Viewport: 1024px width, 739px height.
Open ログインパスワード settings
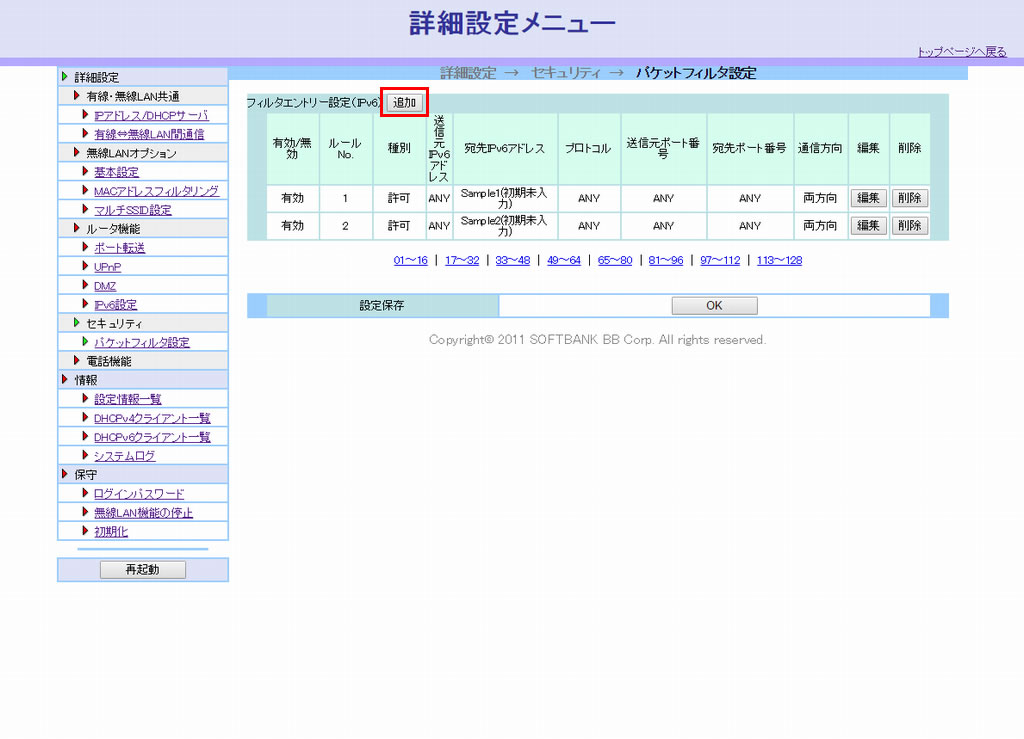(x=139, y=494)
